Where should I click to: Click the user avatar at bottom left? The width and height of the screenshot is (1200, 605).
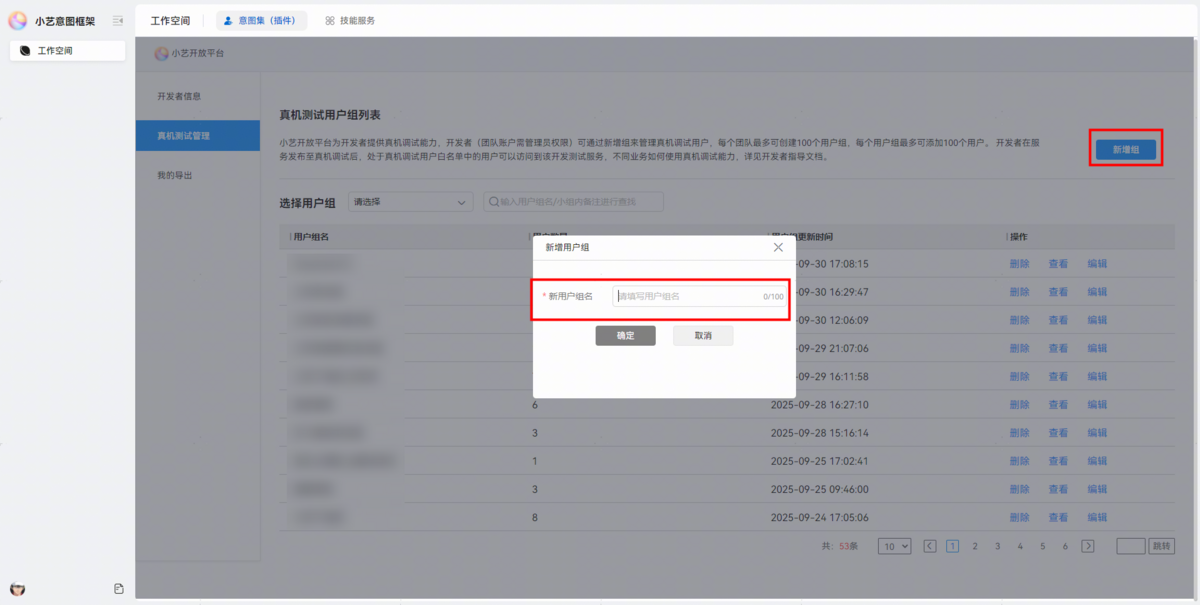[x=17, y=589]
